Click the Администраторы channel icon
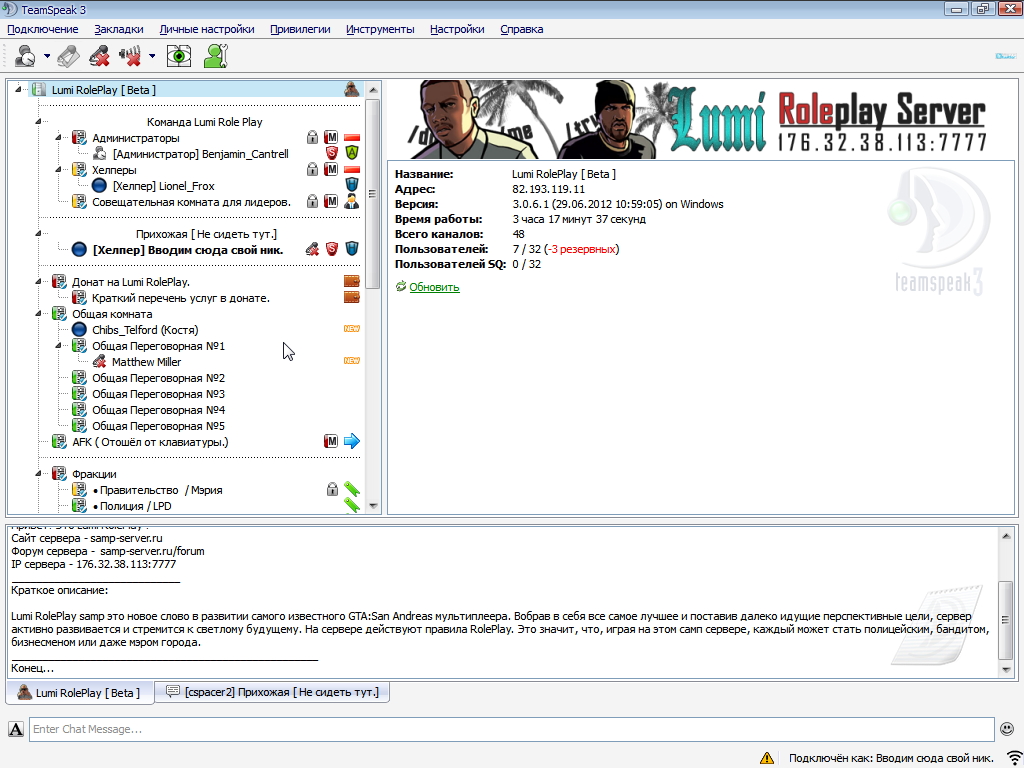 click(x=79, y=138)
